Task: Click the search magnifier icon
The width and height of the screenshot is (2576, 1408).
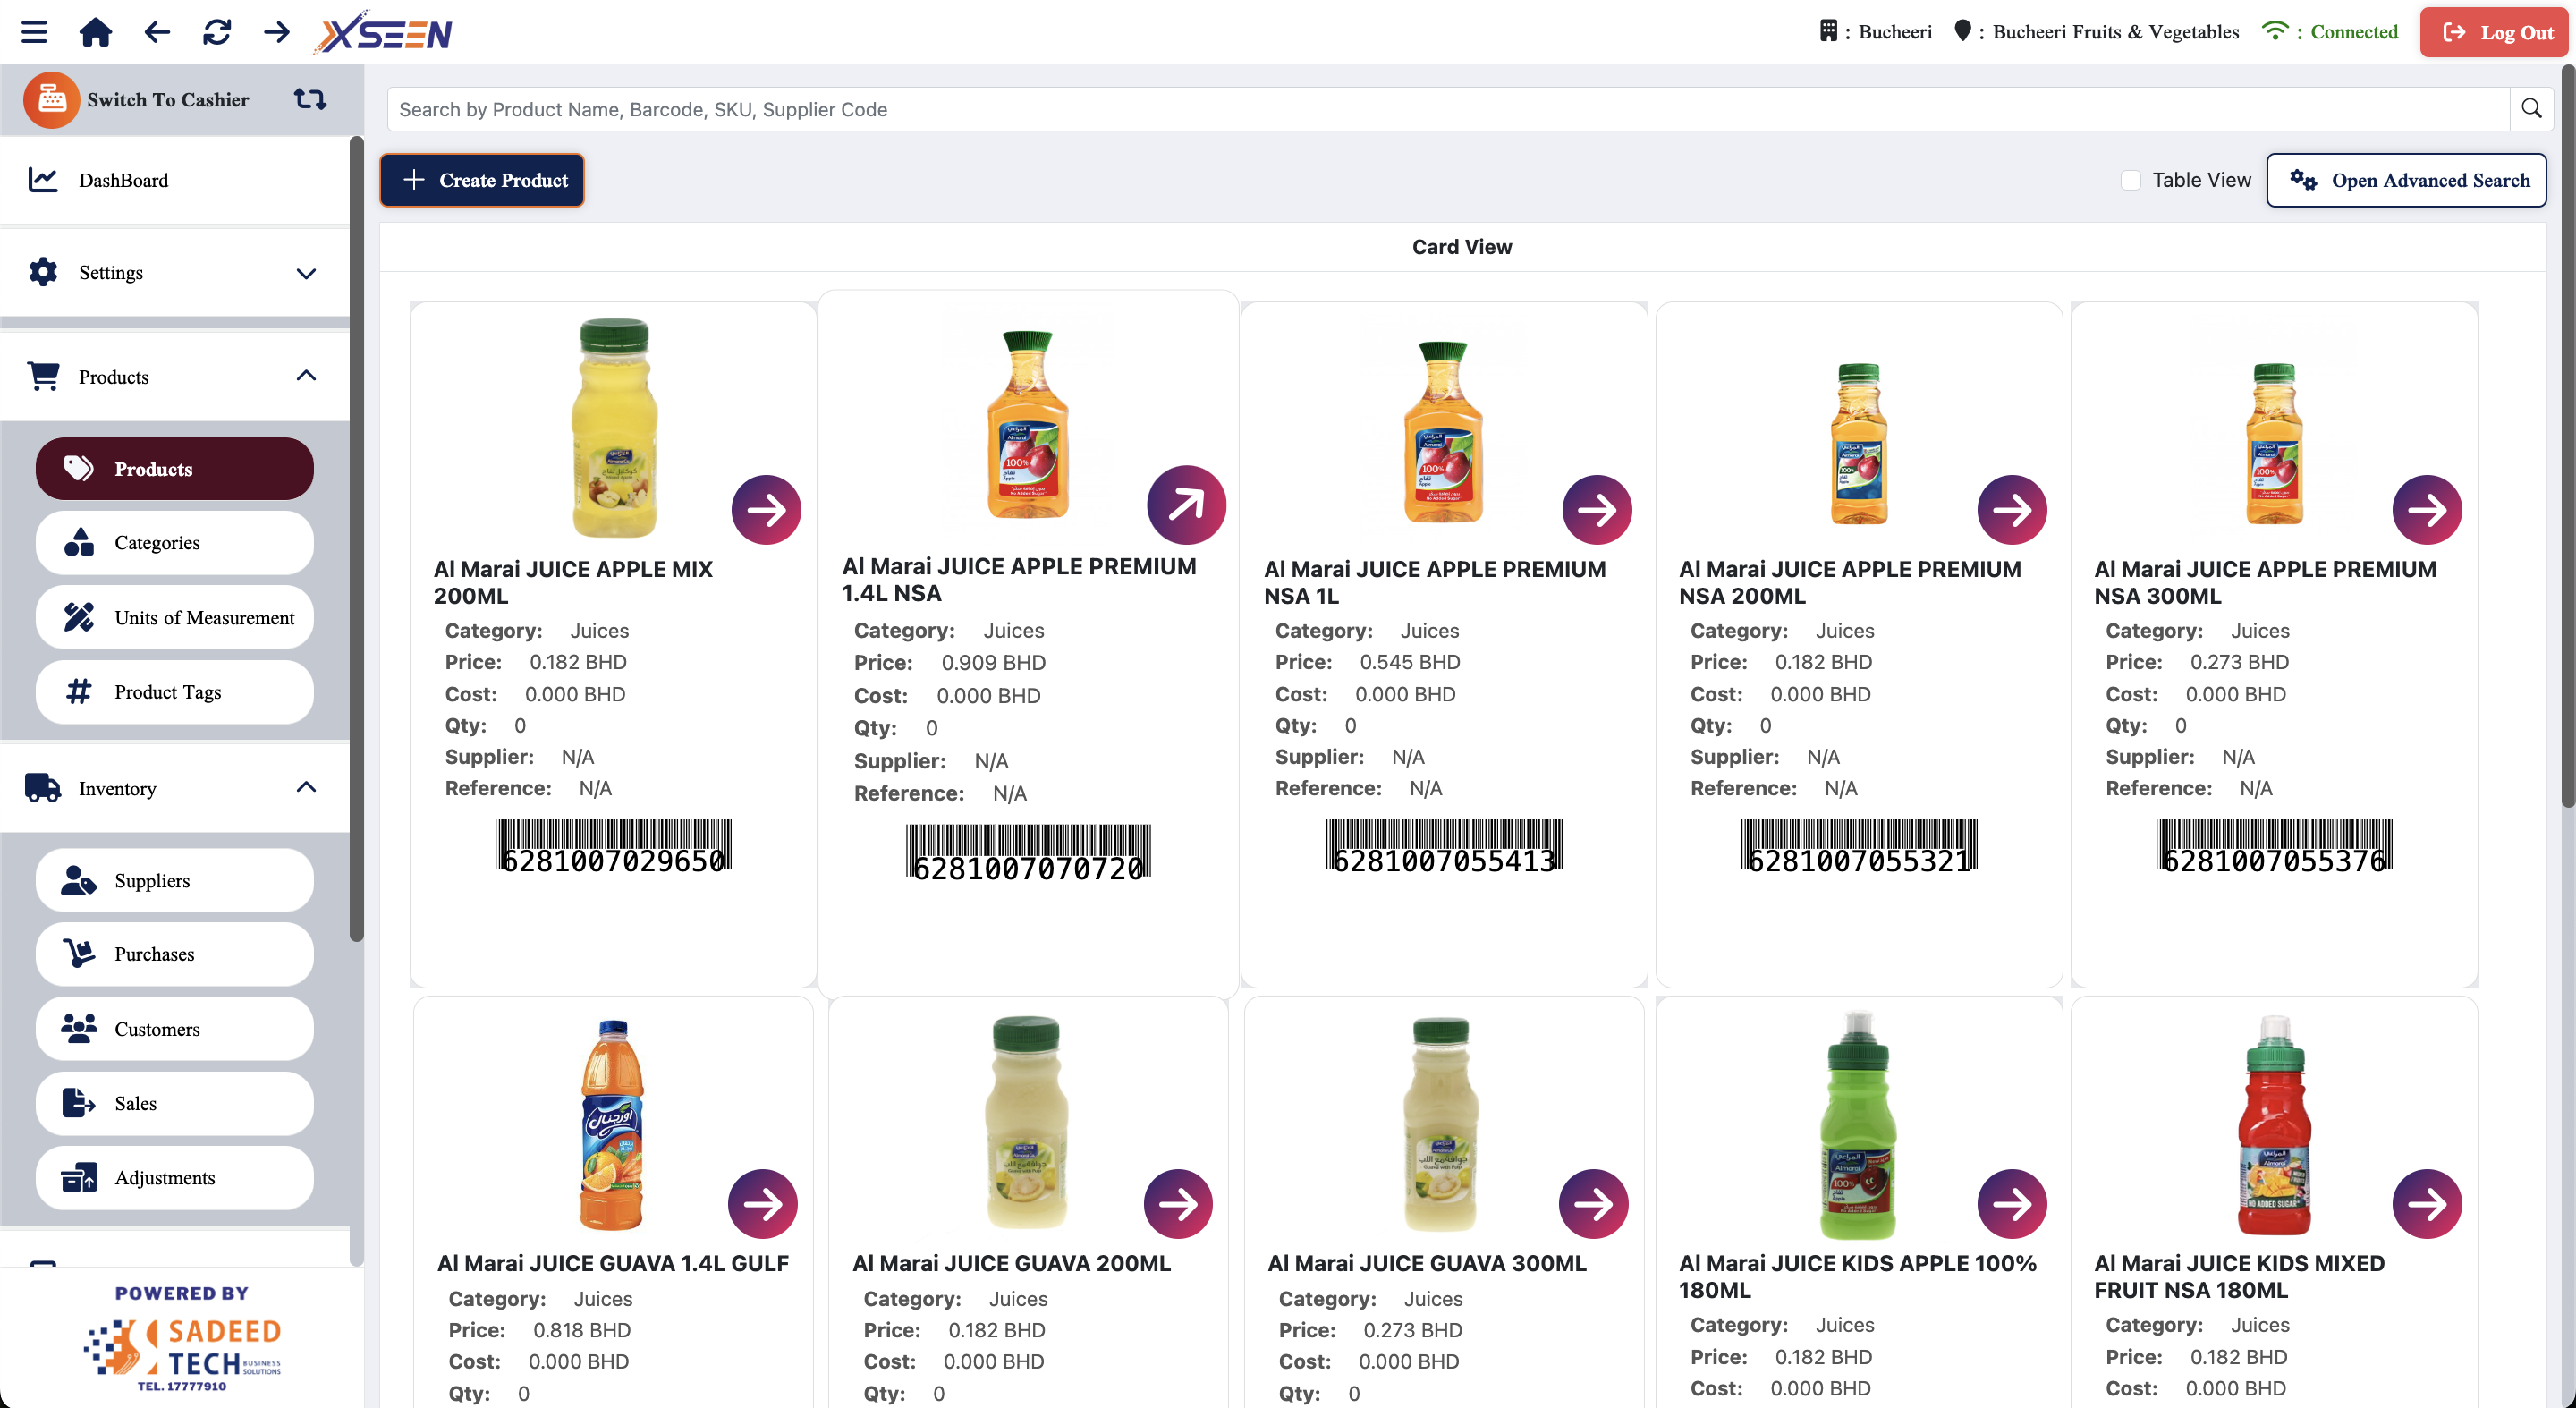Action: click(x=2531, y=109)
